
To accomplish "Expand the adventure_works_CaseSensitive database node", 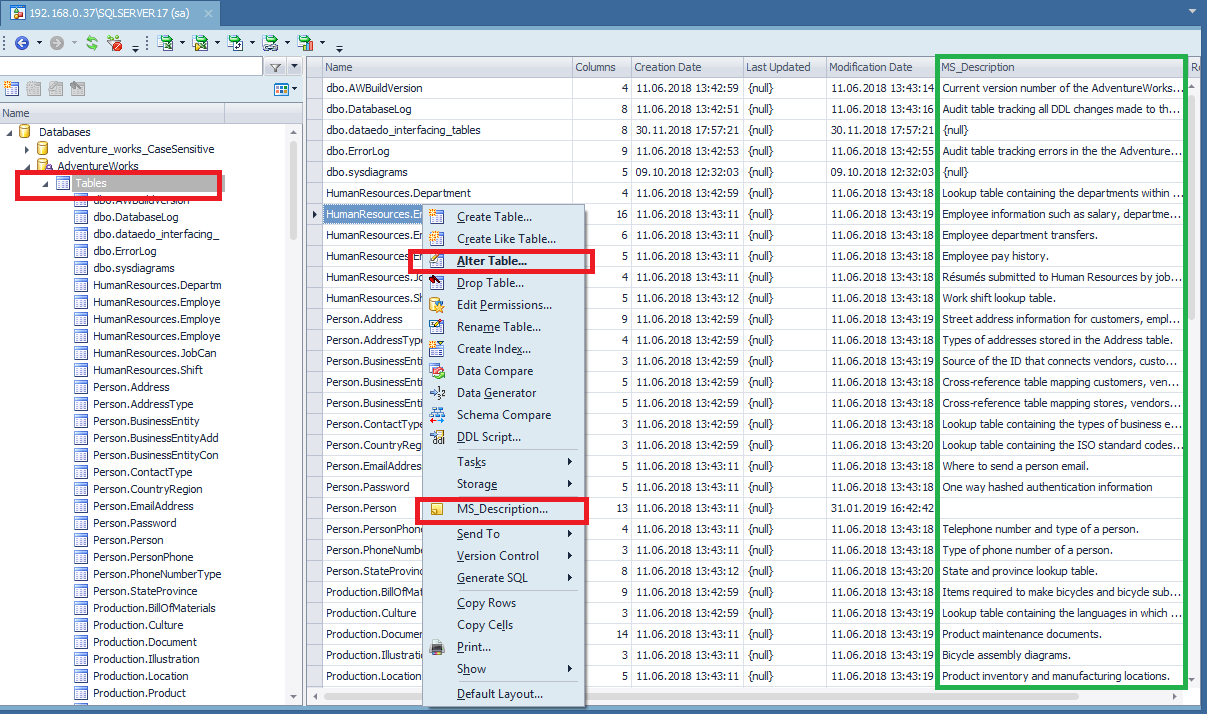I will (27, 149).
